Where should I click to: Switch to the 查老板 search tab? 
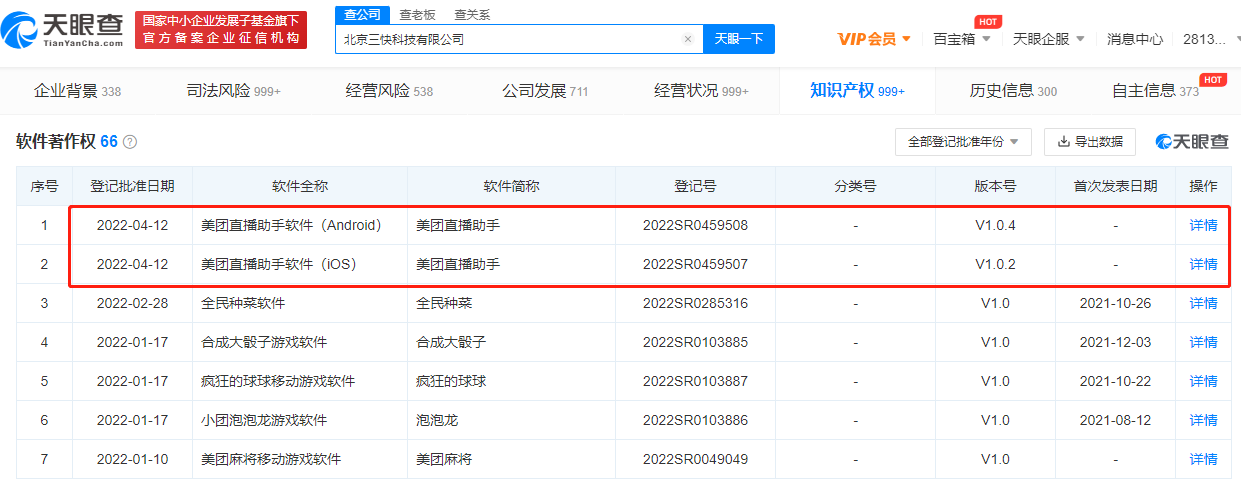click(417, 15)
